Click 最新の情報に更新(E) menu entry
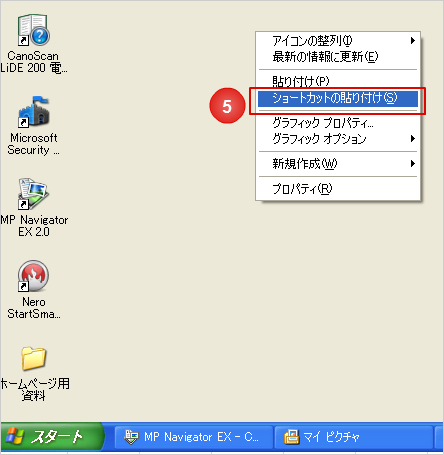The width and height of the screenshot is (444, 455). [338, 57]
